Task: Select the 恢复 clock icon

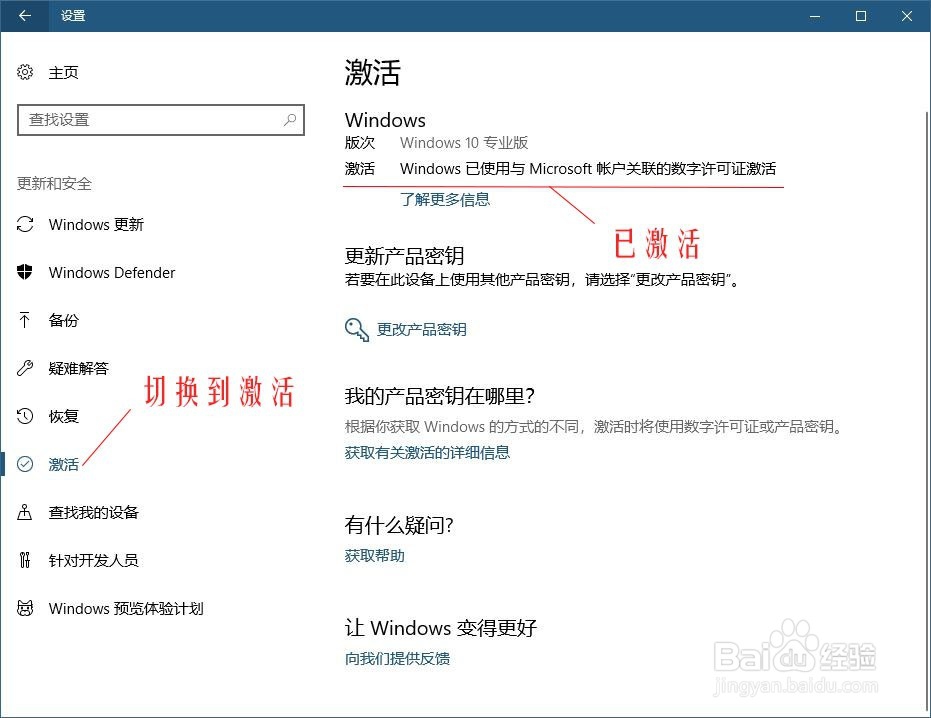Action: pyautogui.click(x=24, y=416)
